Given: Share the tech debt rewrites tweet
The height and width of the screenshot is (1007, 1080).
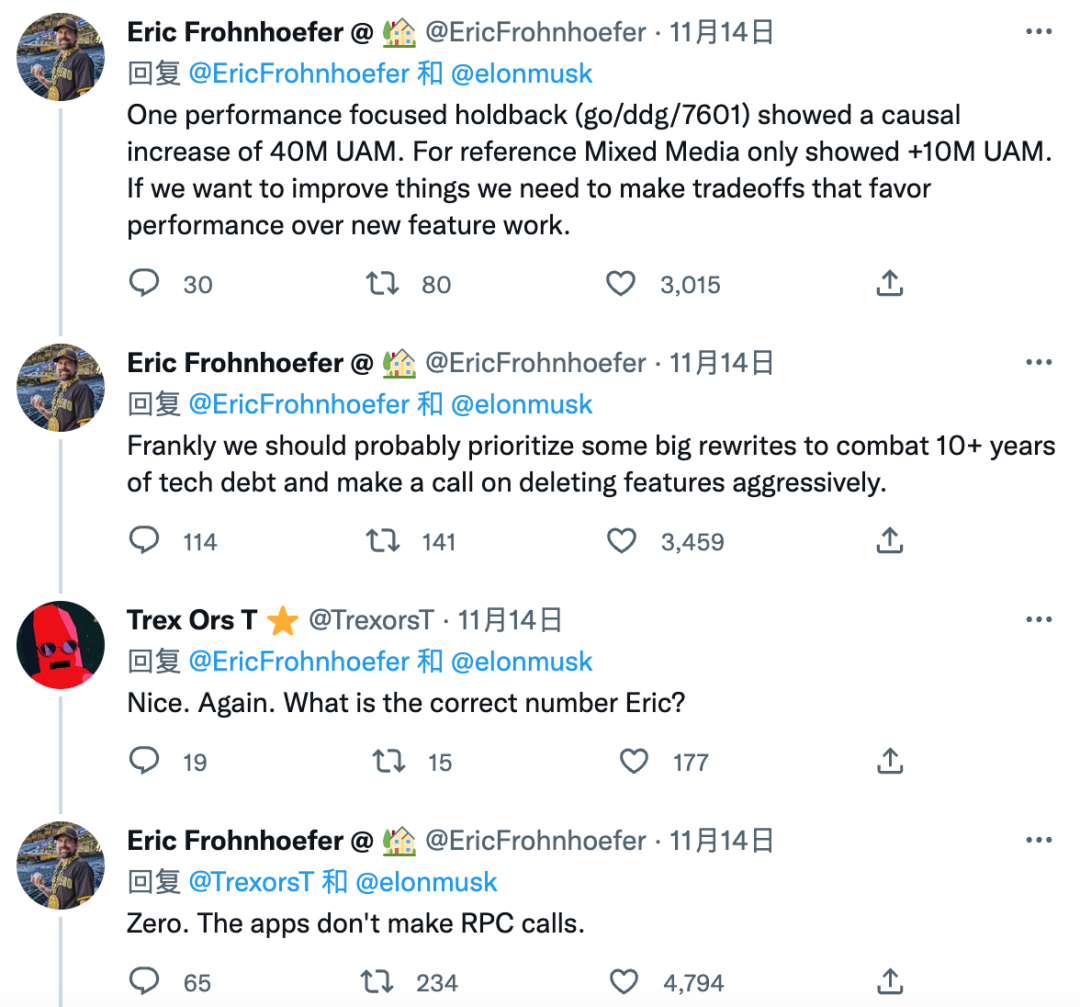Looking at the screenshot, I should tap(889, 541).
